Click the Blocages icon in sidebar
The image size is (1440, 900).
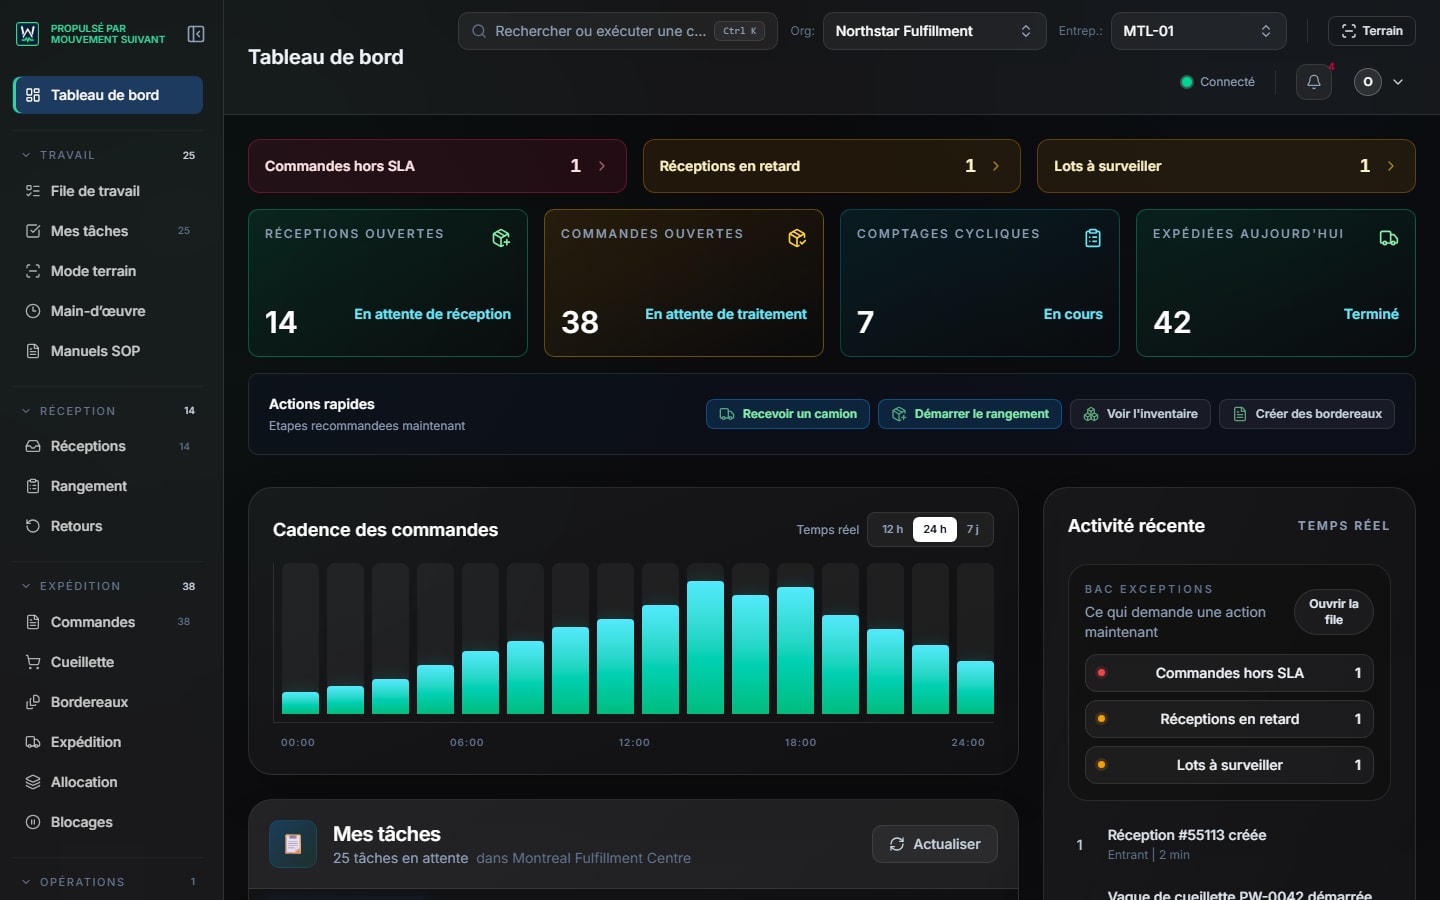click(x=33, y=822)
